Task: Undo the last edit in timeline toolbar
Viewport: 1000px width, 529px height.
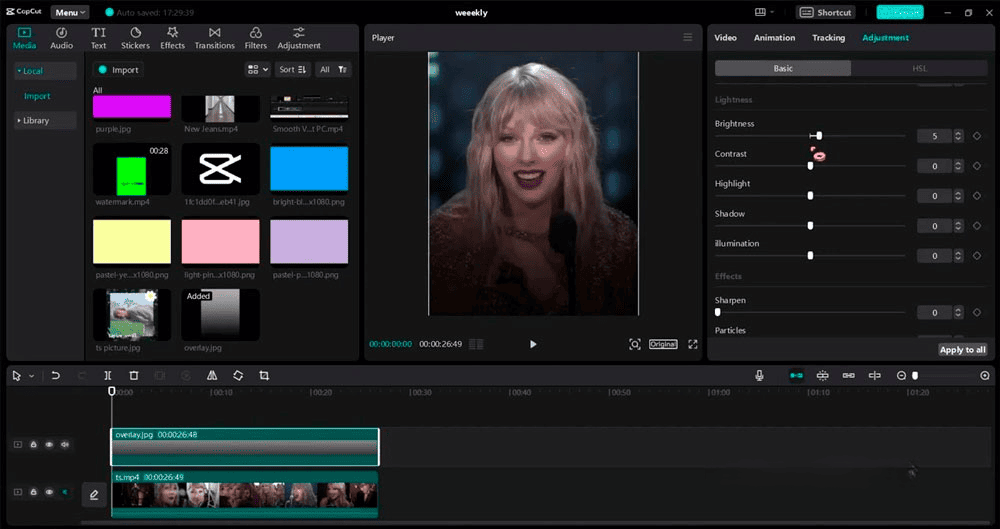Action: click(55, 376)
